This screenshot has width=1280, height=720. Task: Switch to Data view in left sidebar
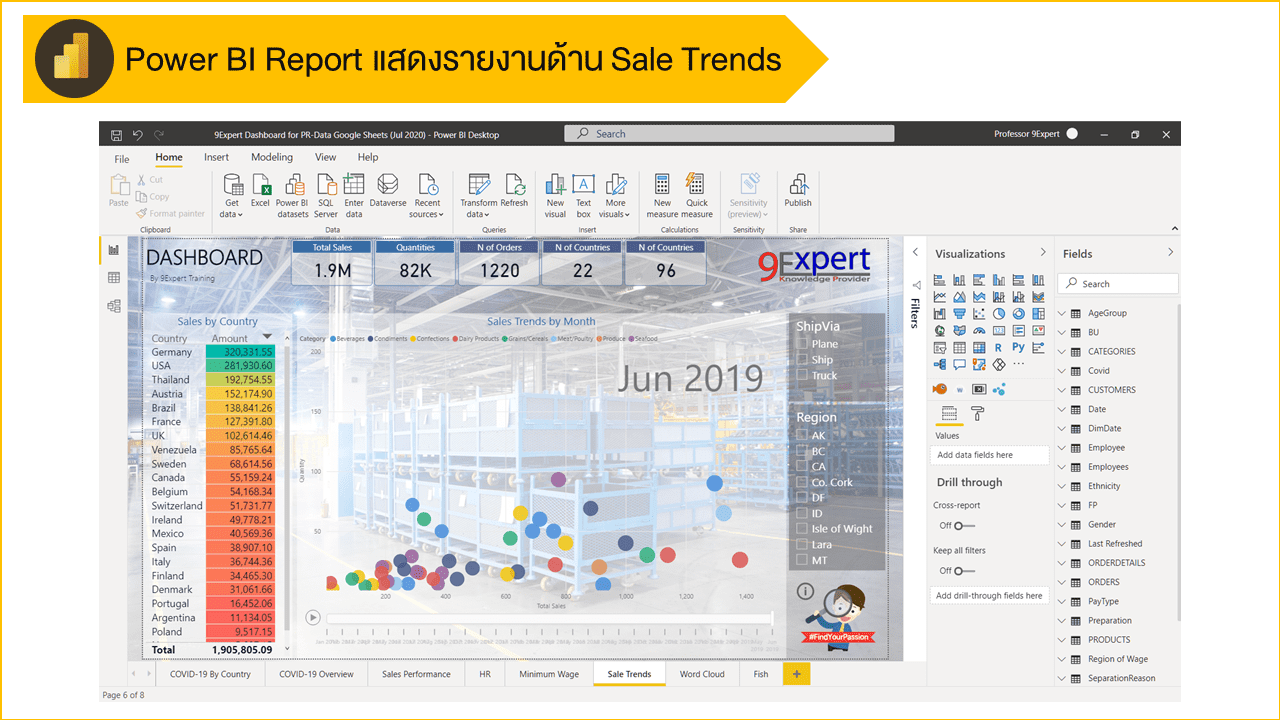(x=114, y=278)
